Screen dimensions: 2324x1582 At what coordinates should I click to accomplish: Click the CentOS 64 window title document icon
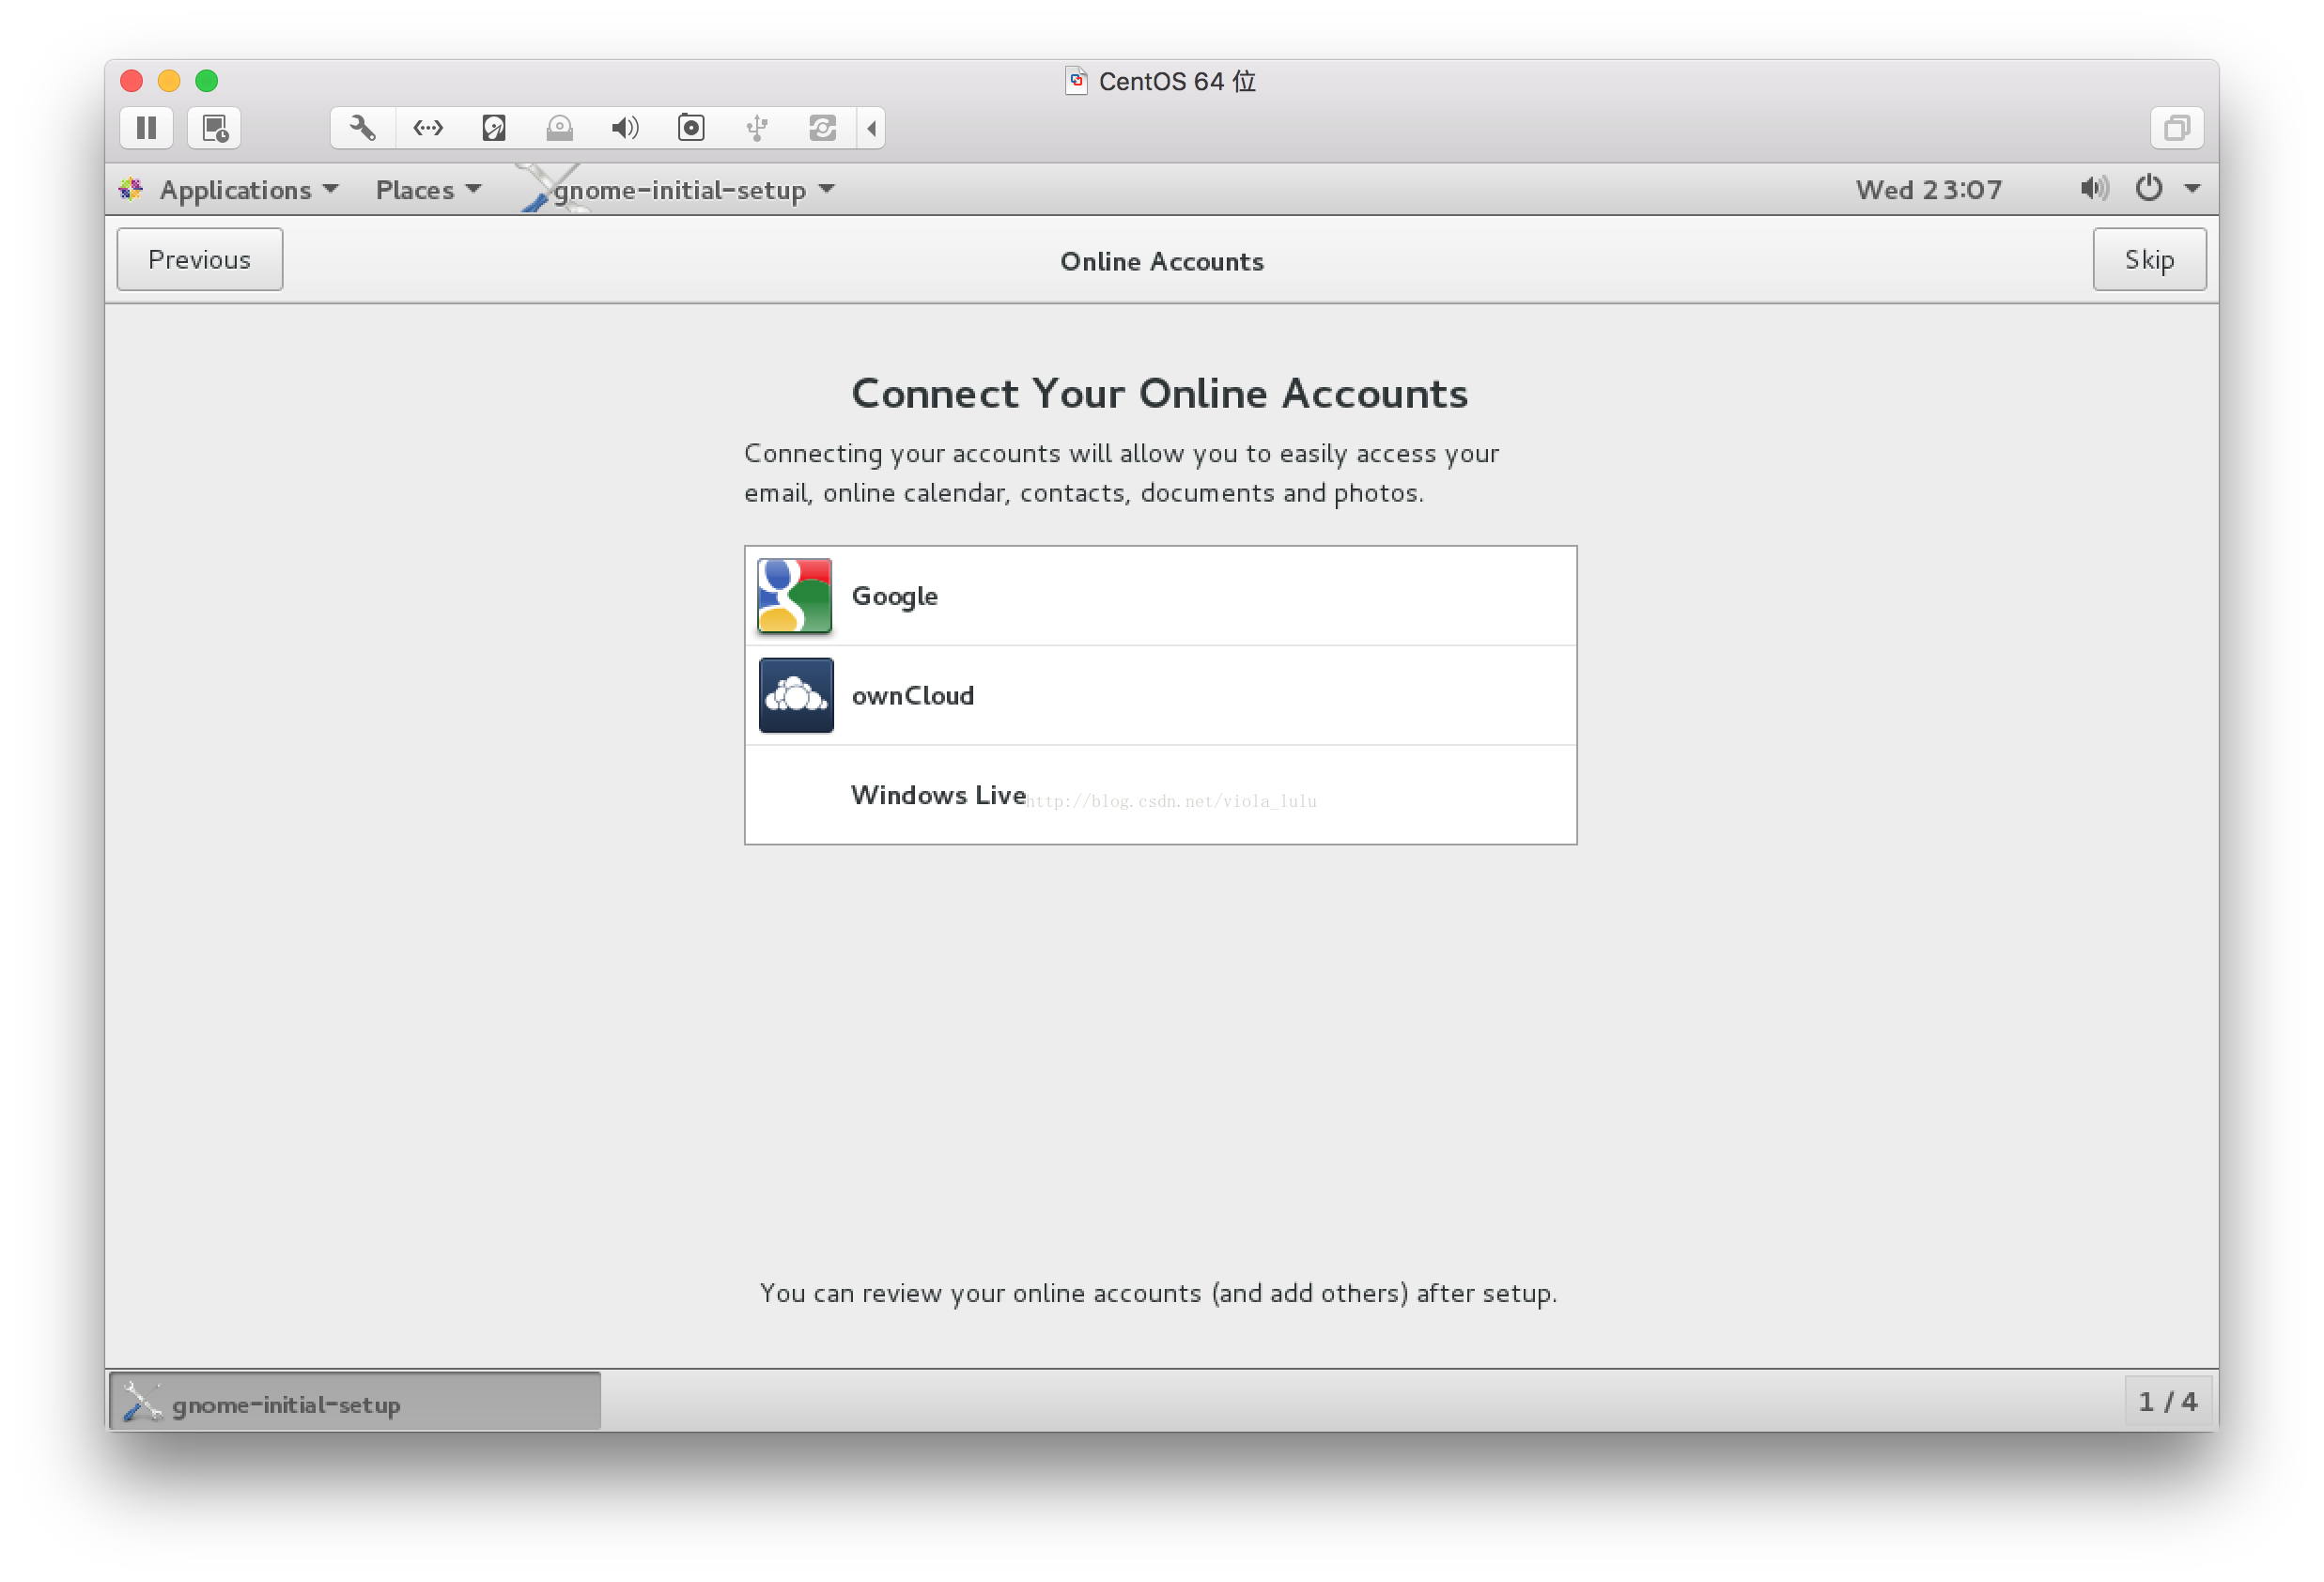point(1076,81)
